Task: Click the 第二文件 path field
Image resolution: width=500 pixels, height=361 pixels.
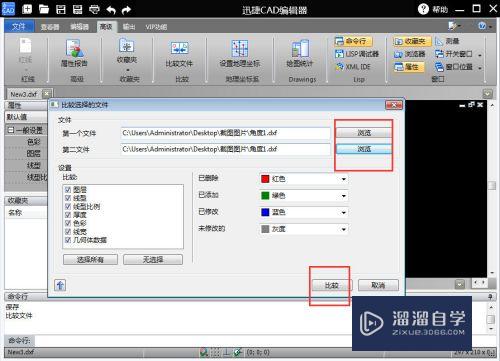Action: pos(225,149)
